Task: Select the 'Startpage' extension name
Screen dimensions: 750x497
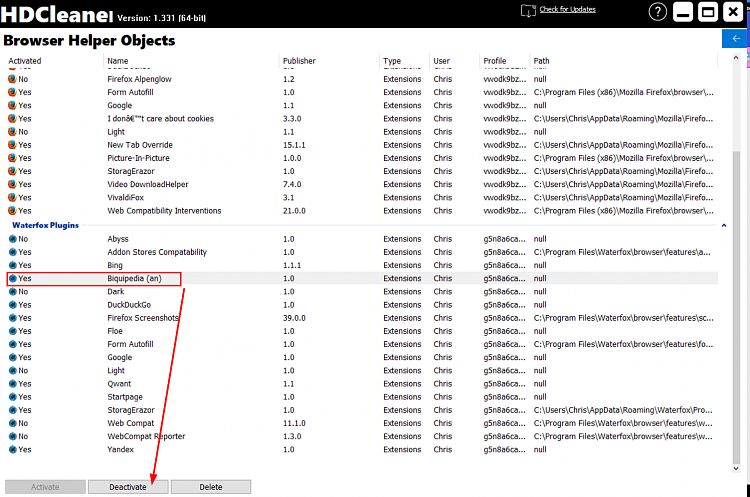Action: 125,397
